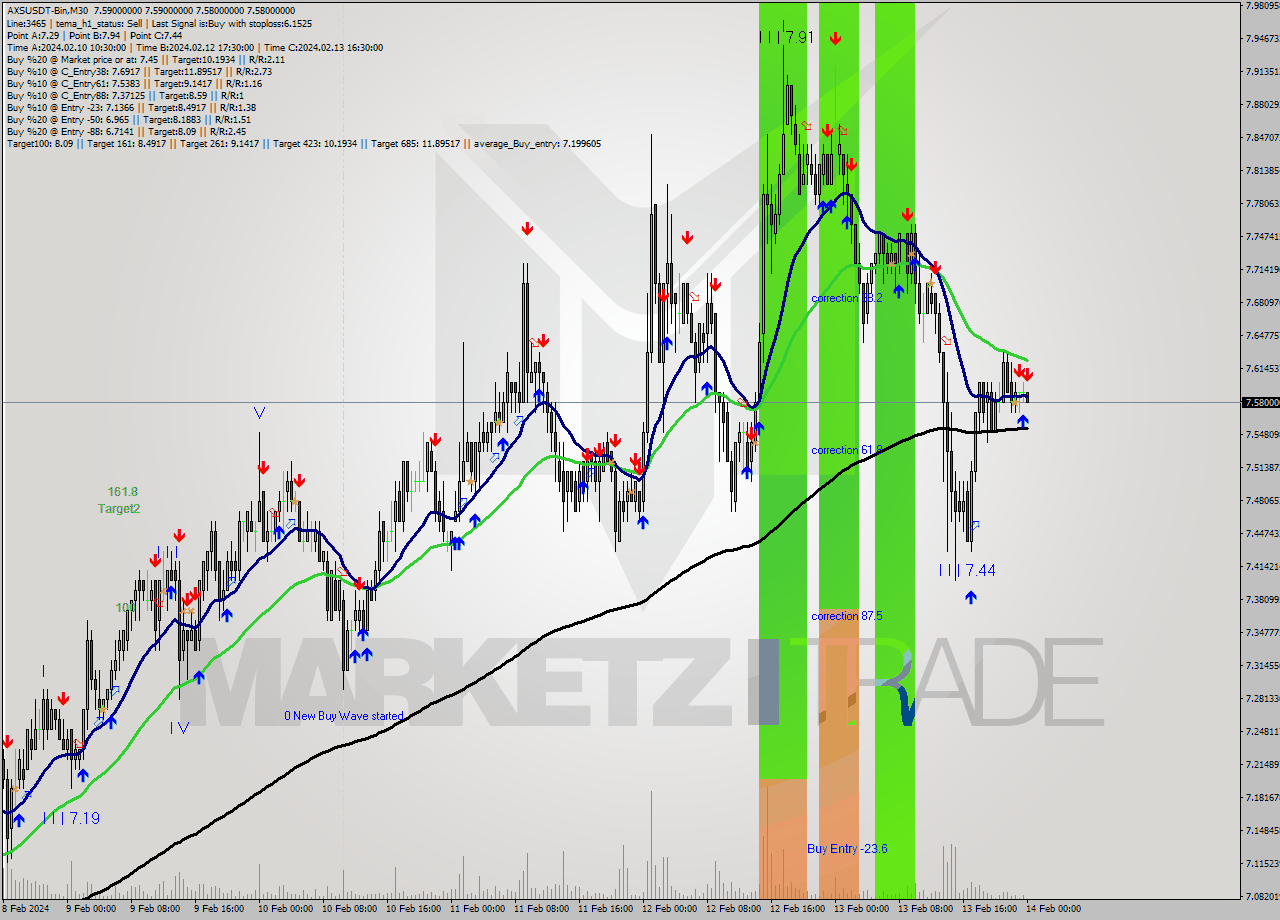1280x920 pixels.
Task: Click the red arrow right of the 7.91 label
Action: click(835, 38)
